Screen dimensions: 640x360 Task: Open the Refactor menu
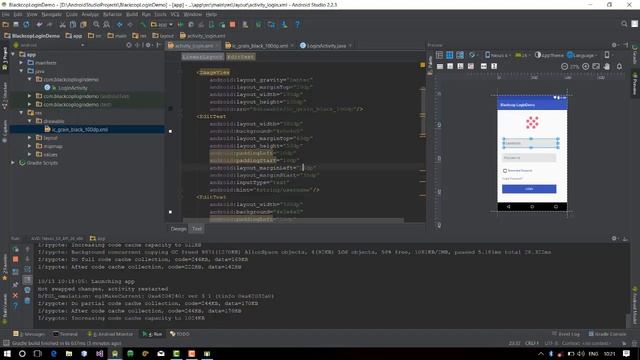tap(112, 14)
